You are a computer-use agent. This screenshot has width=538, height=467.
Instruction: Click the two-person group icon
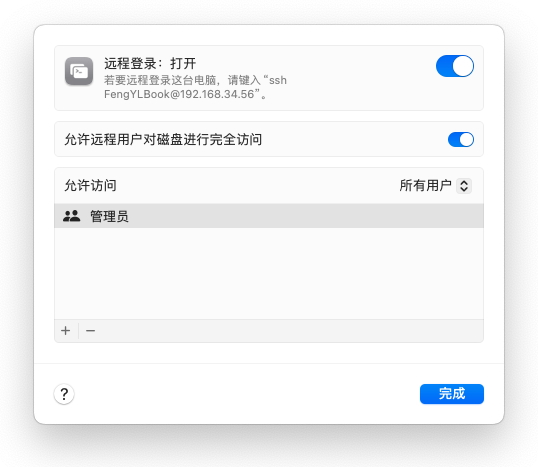(71, 216)
